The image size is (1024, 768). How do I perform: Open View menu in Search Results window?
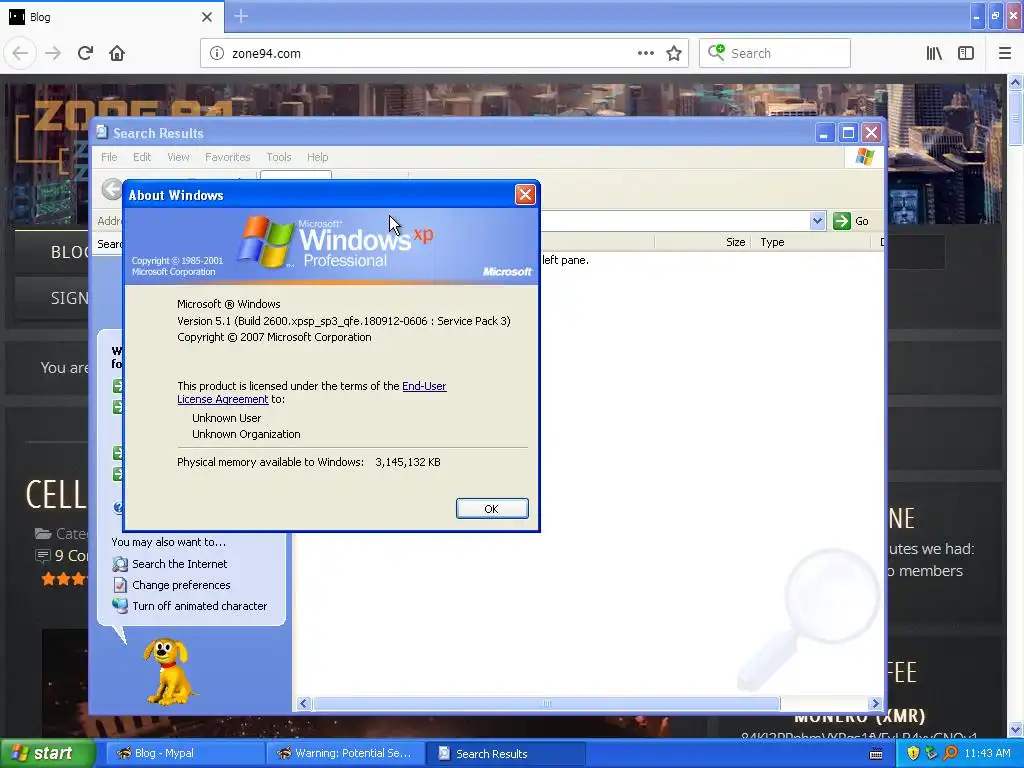point(178,157)
